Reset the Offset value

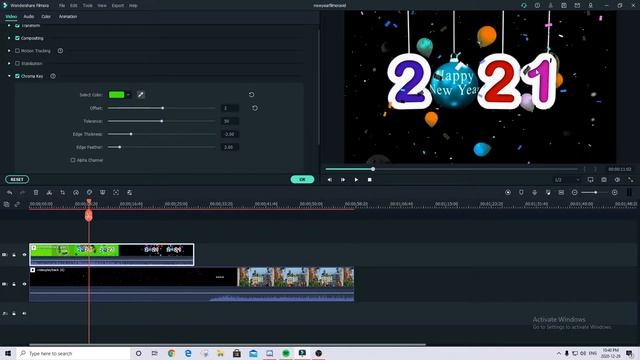tap(255, 108)
